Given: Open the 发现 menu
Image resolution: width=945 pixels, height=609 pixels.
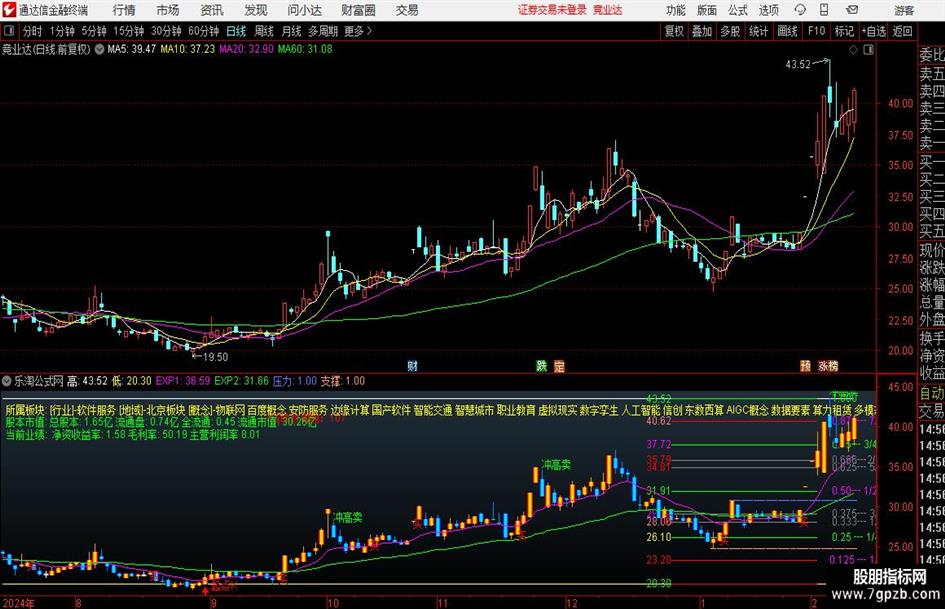Looking at the screenshot, I should [256, 10].
